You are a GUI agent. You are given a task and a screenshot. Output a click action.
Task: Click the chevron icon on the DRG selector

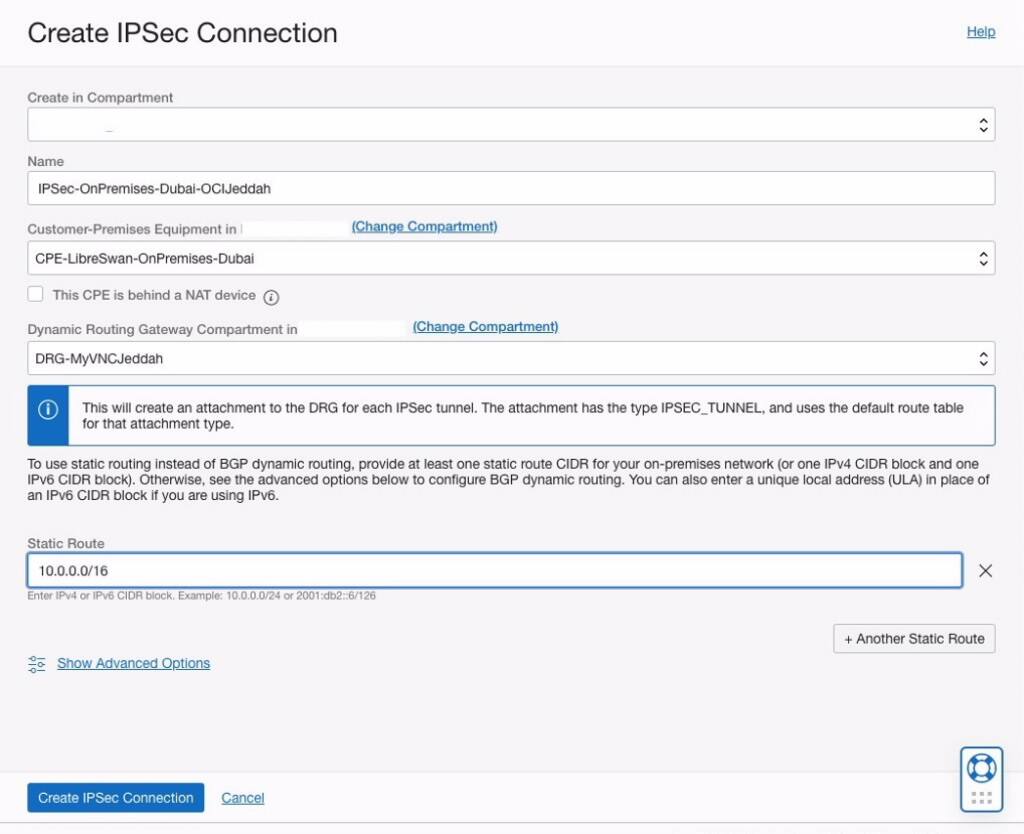pos(984,357)
